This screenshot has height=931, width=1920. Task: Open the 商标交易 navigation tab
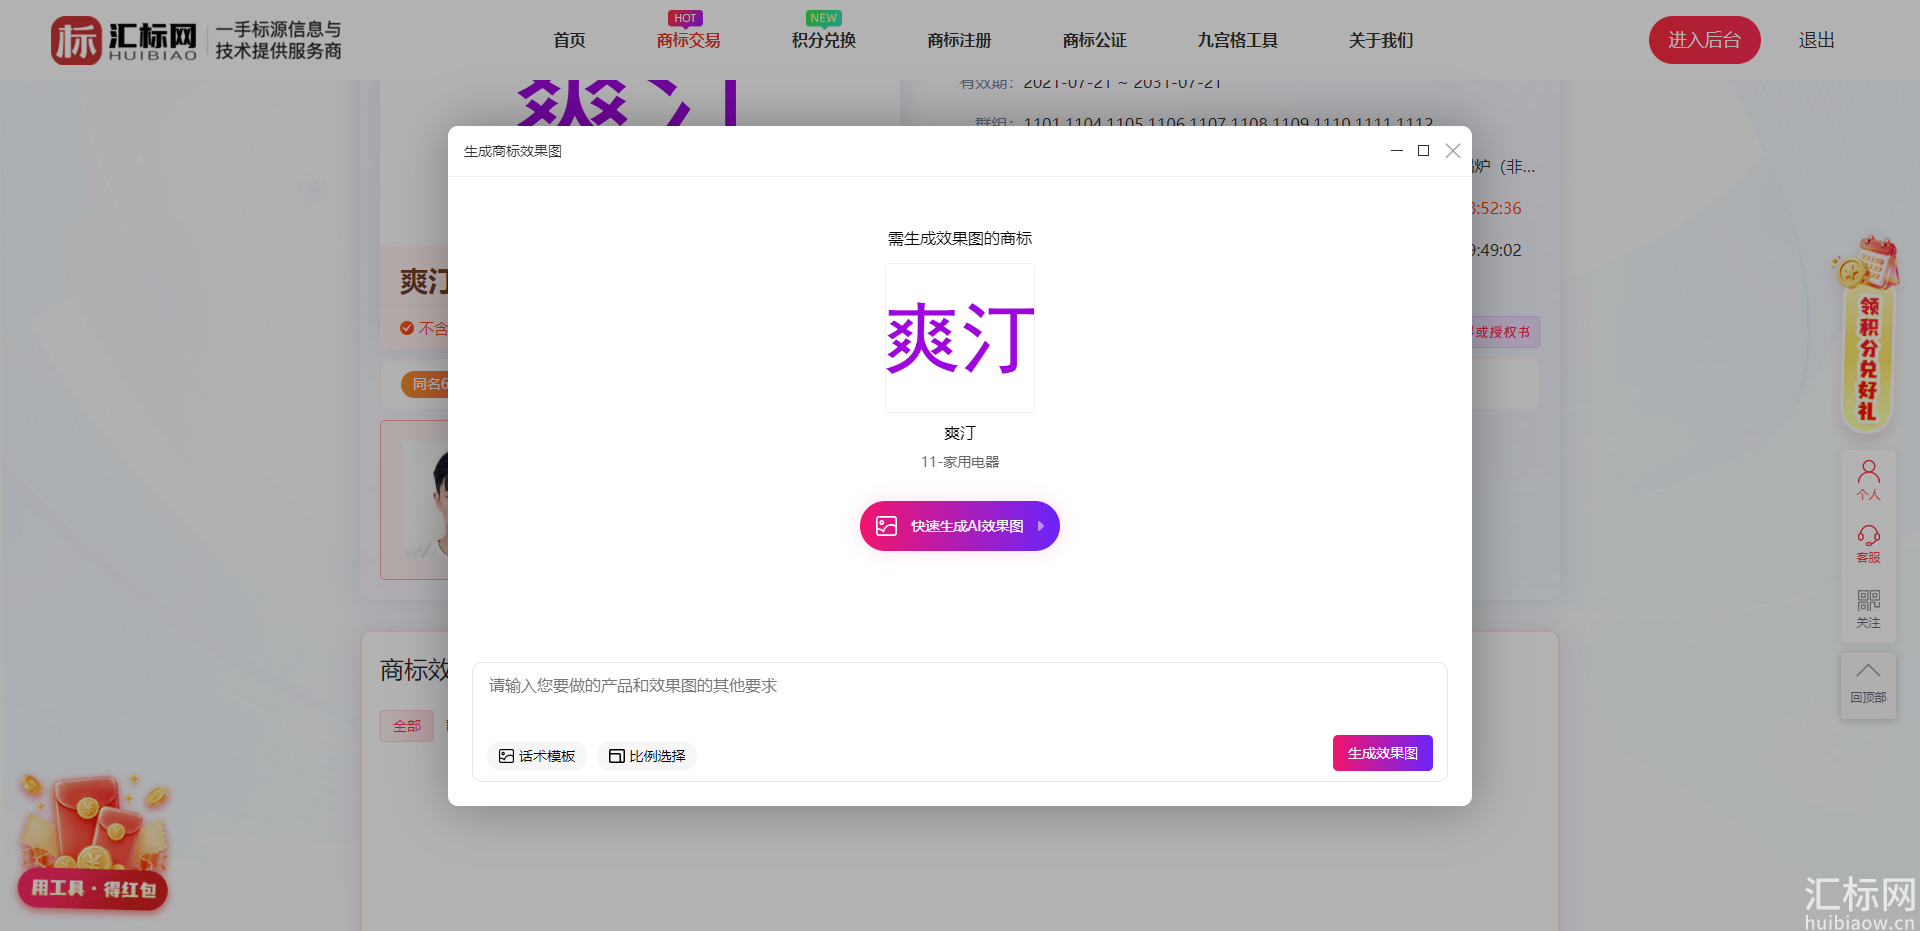[688, 40]
